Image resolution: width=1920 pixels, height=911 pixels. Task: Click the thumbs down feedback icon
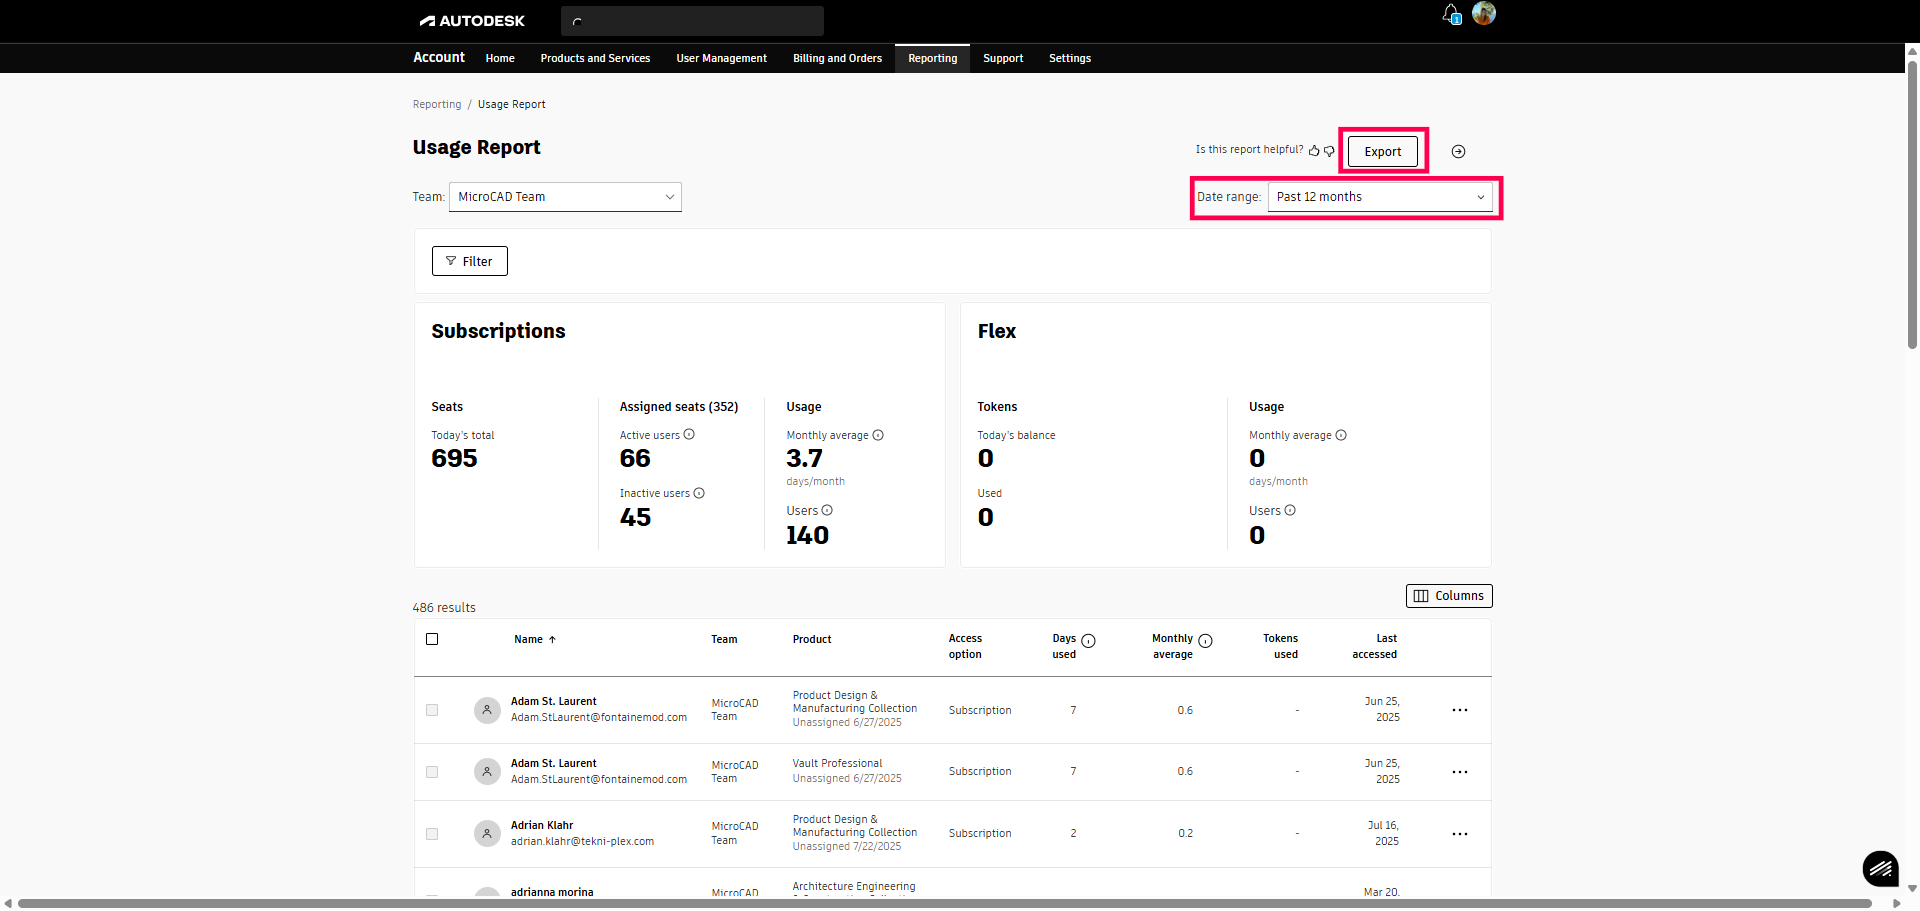pos(1329,151)
